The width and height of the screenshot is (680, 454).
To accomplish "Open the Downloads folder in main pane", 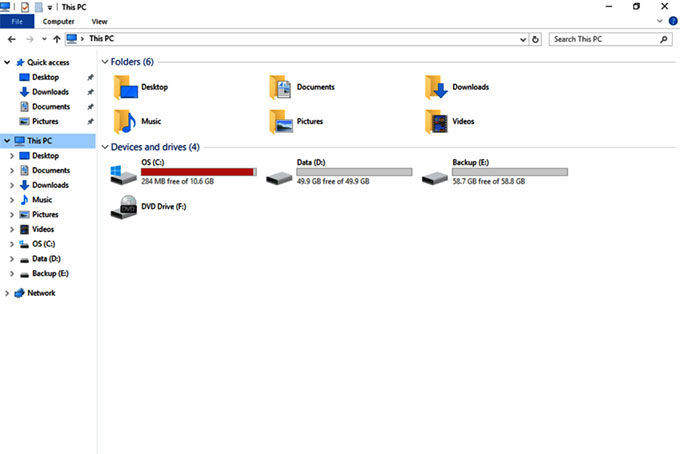I will tap(436, 87).
